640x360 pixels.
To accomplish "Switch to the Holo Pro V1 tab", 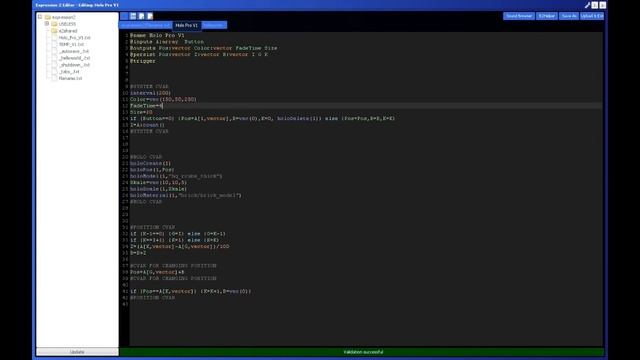I will coord(187,25).
